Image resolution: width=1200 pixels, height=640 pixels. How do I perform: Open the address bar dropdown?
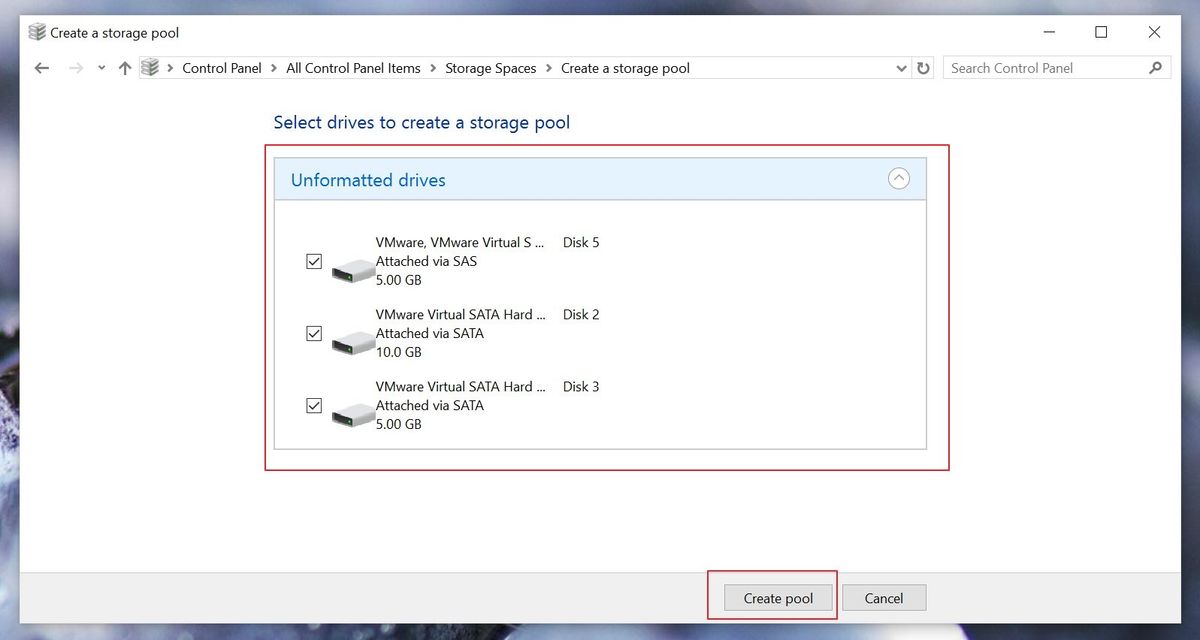[901, 67]
